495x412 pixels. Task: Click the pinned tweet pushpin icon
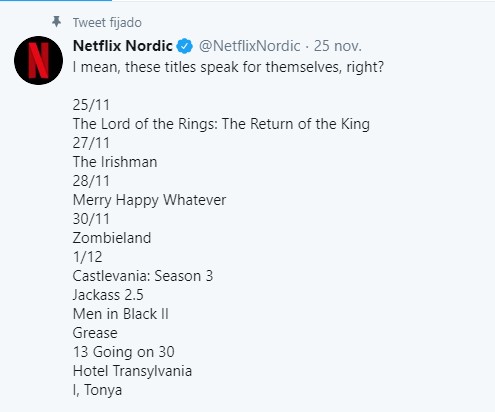point(56,22)
